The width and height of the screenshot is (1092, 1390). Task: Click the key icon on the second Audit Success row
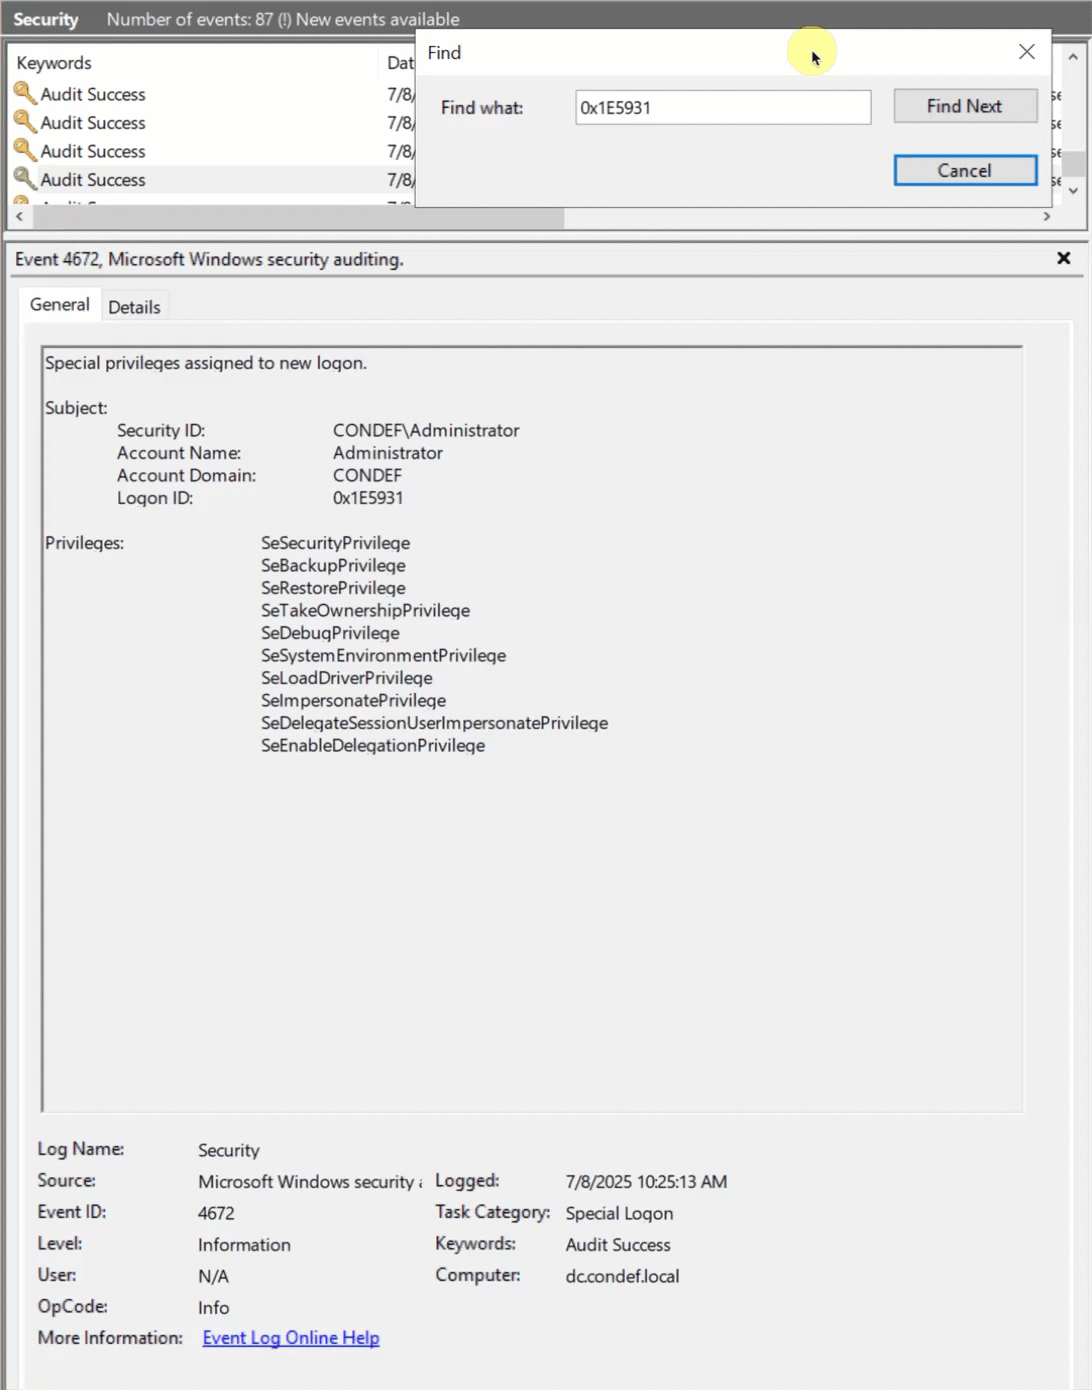coord(24,122)
